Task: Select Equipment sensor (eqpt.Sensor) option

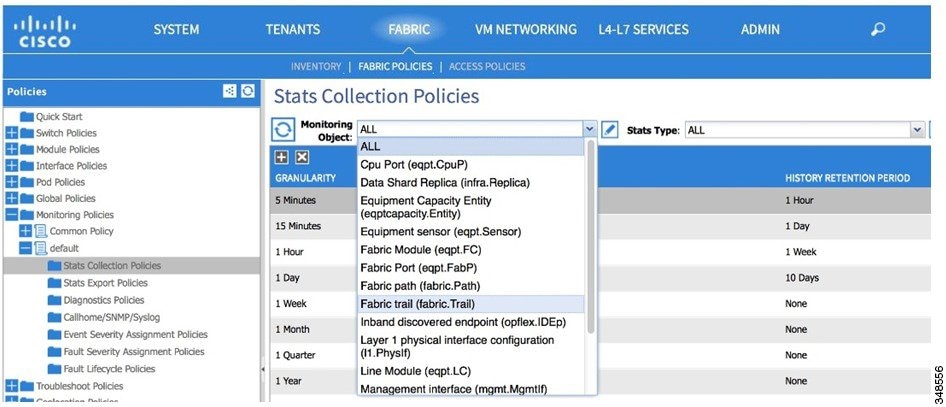Action: point(471,232)
